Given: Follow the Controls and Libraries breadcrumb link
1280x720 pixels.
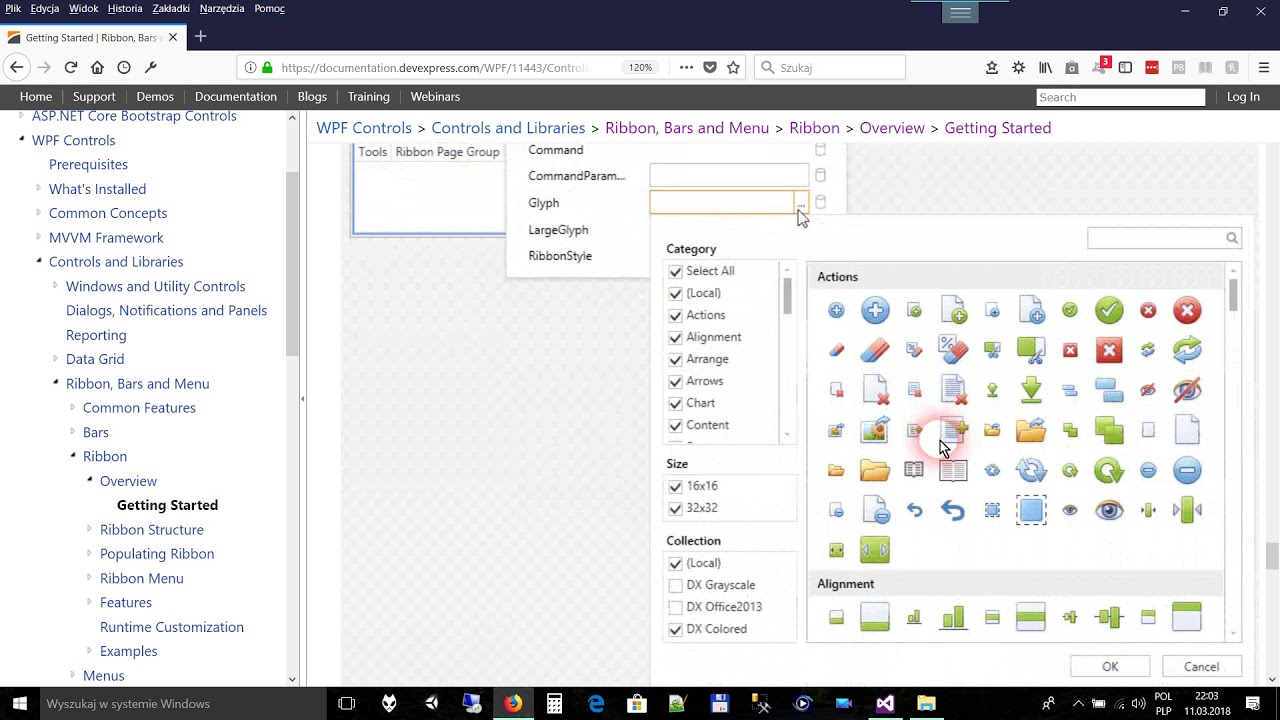Looking at the screenshot, I should pos(508,128).
